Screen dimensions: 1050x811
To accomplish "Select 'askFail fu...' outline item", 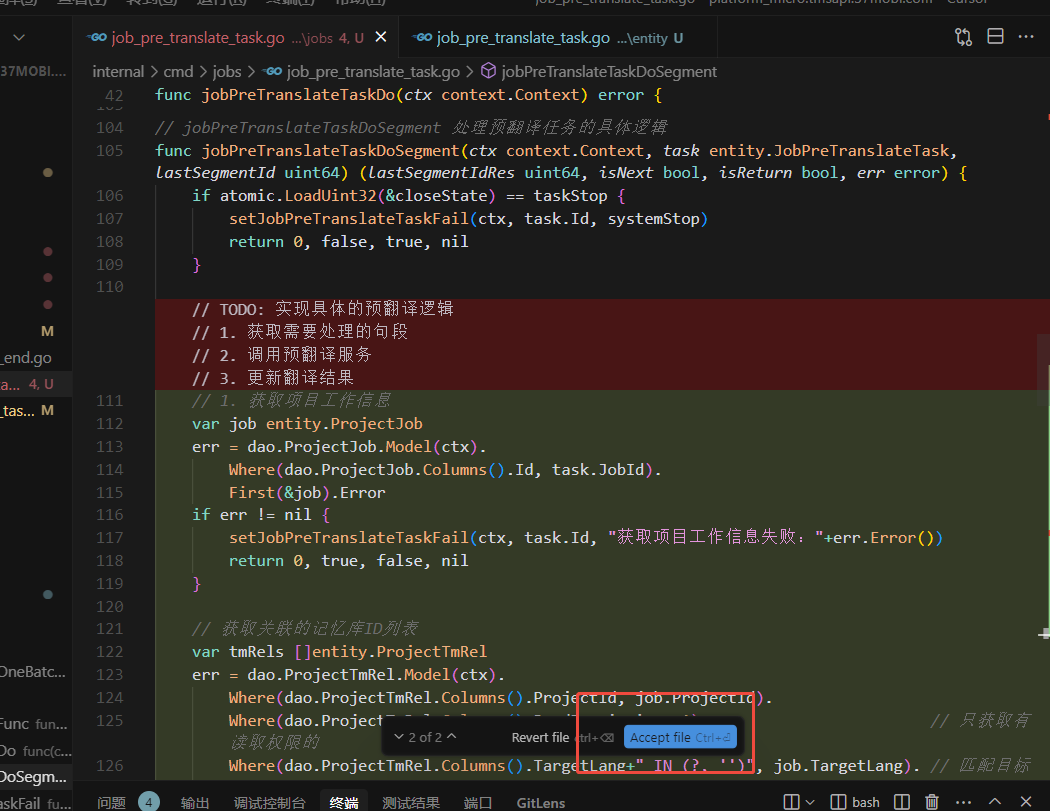I will pos(33,803).
